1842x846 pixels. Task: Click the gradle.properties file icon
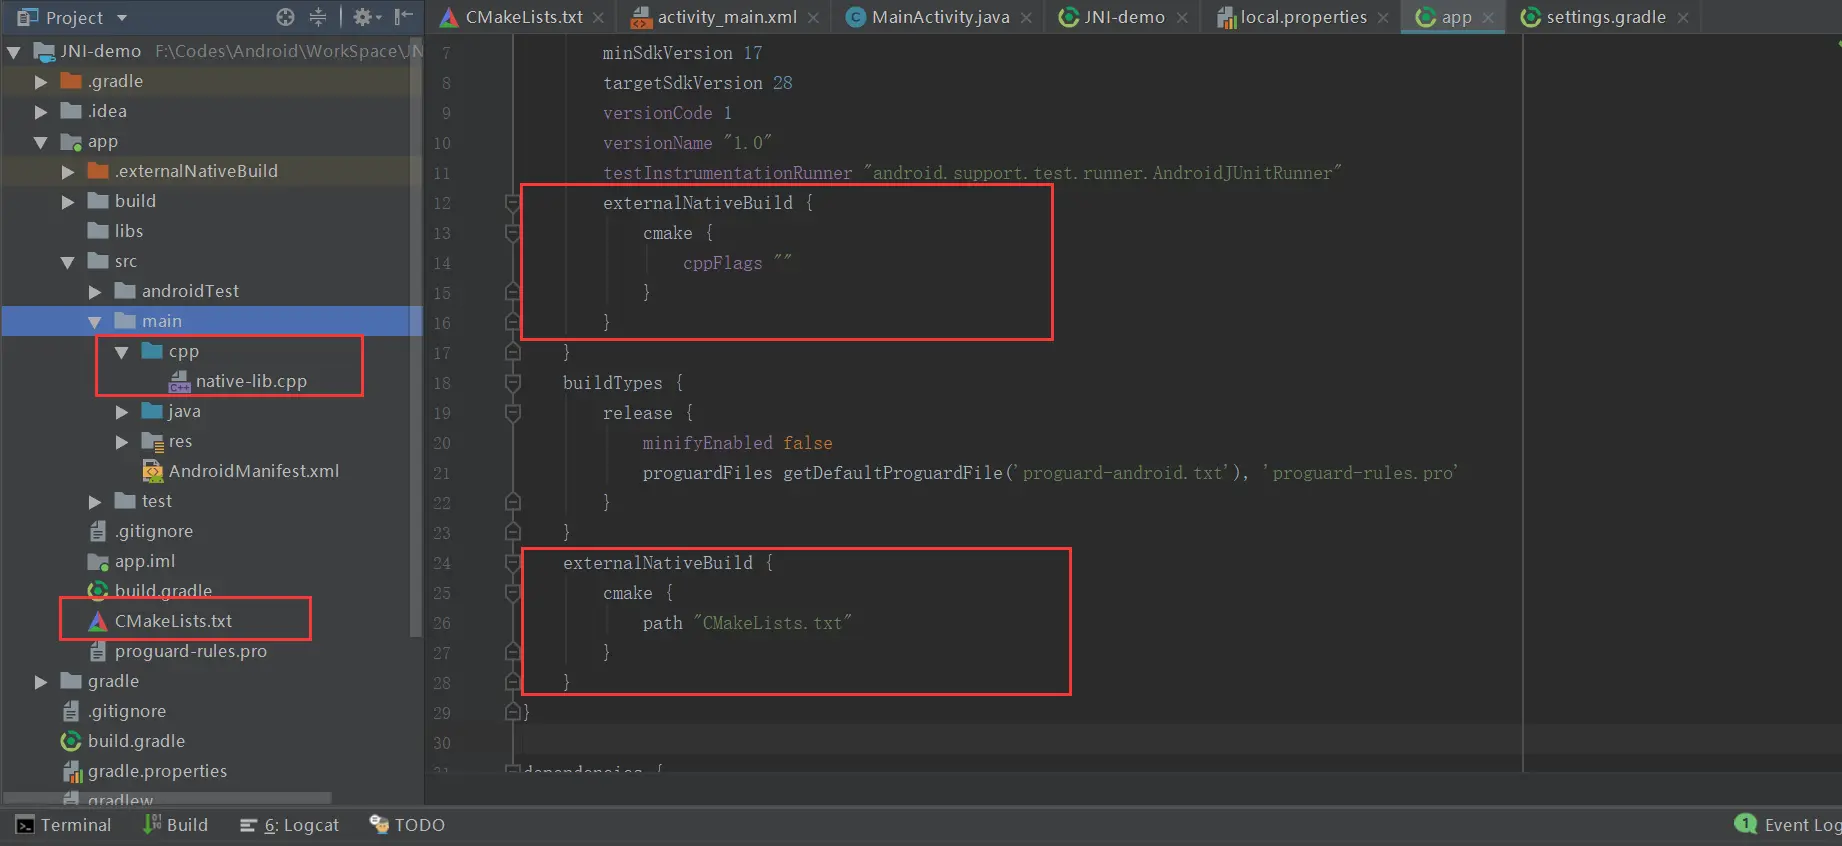click(72, 771)
